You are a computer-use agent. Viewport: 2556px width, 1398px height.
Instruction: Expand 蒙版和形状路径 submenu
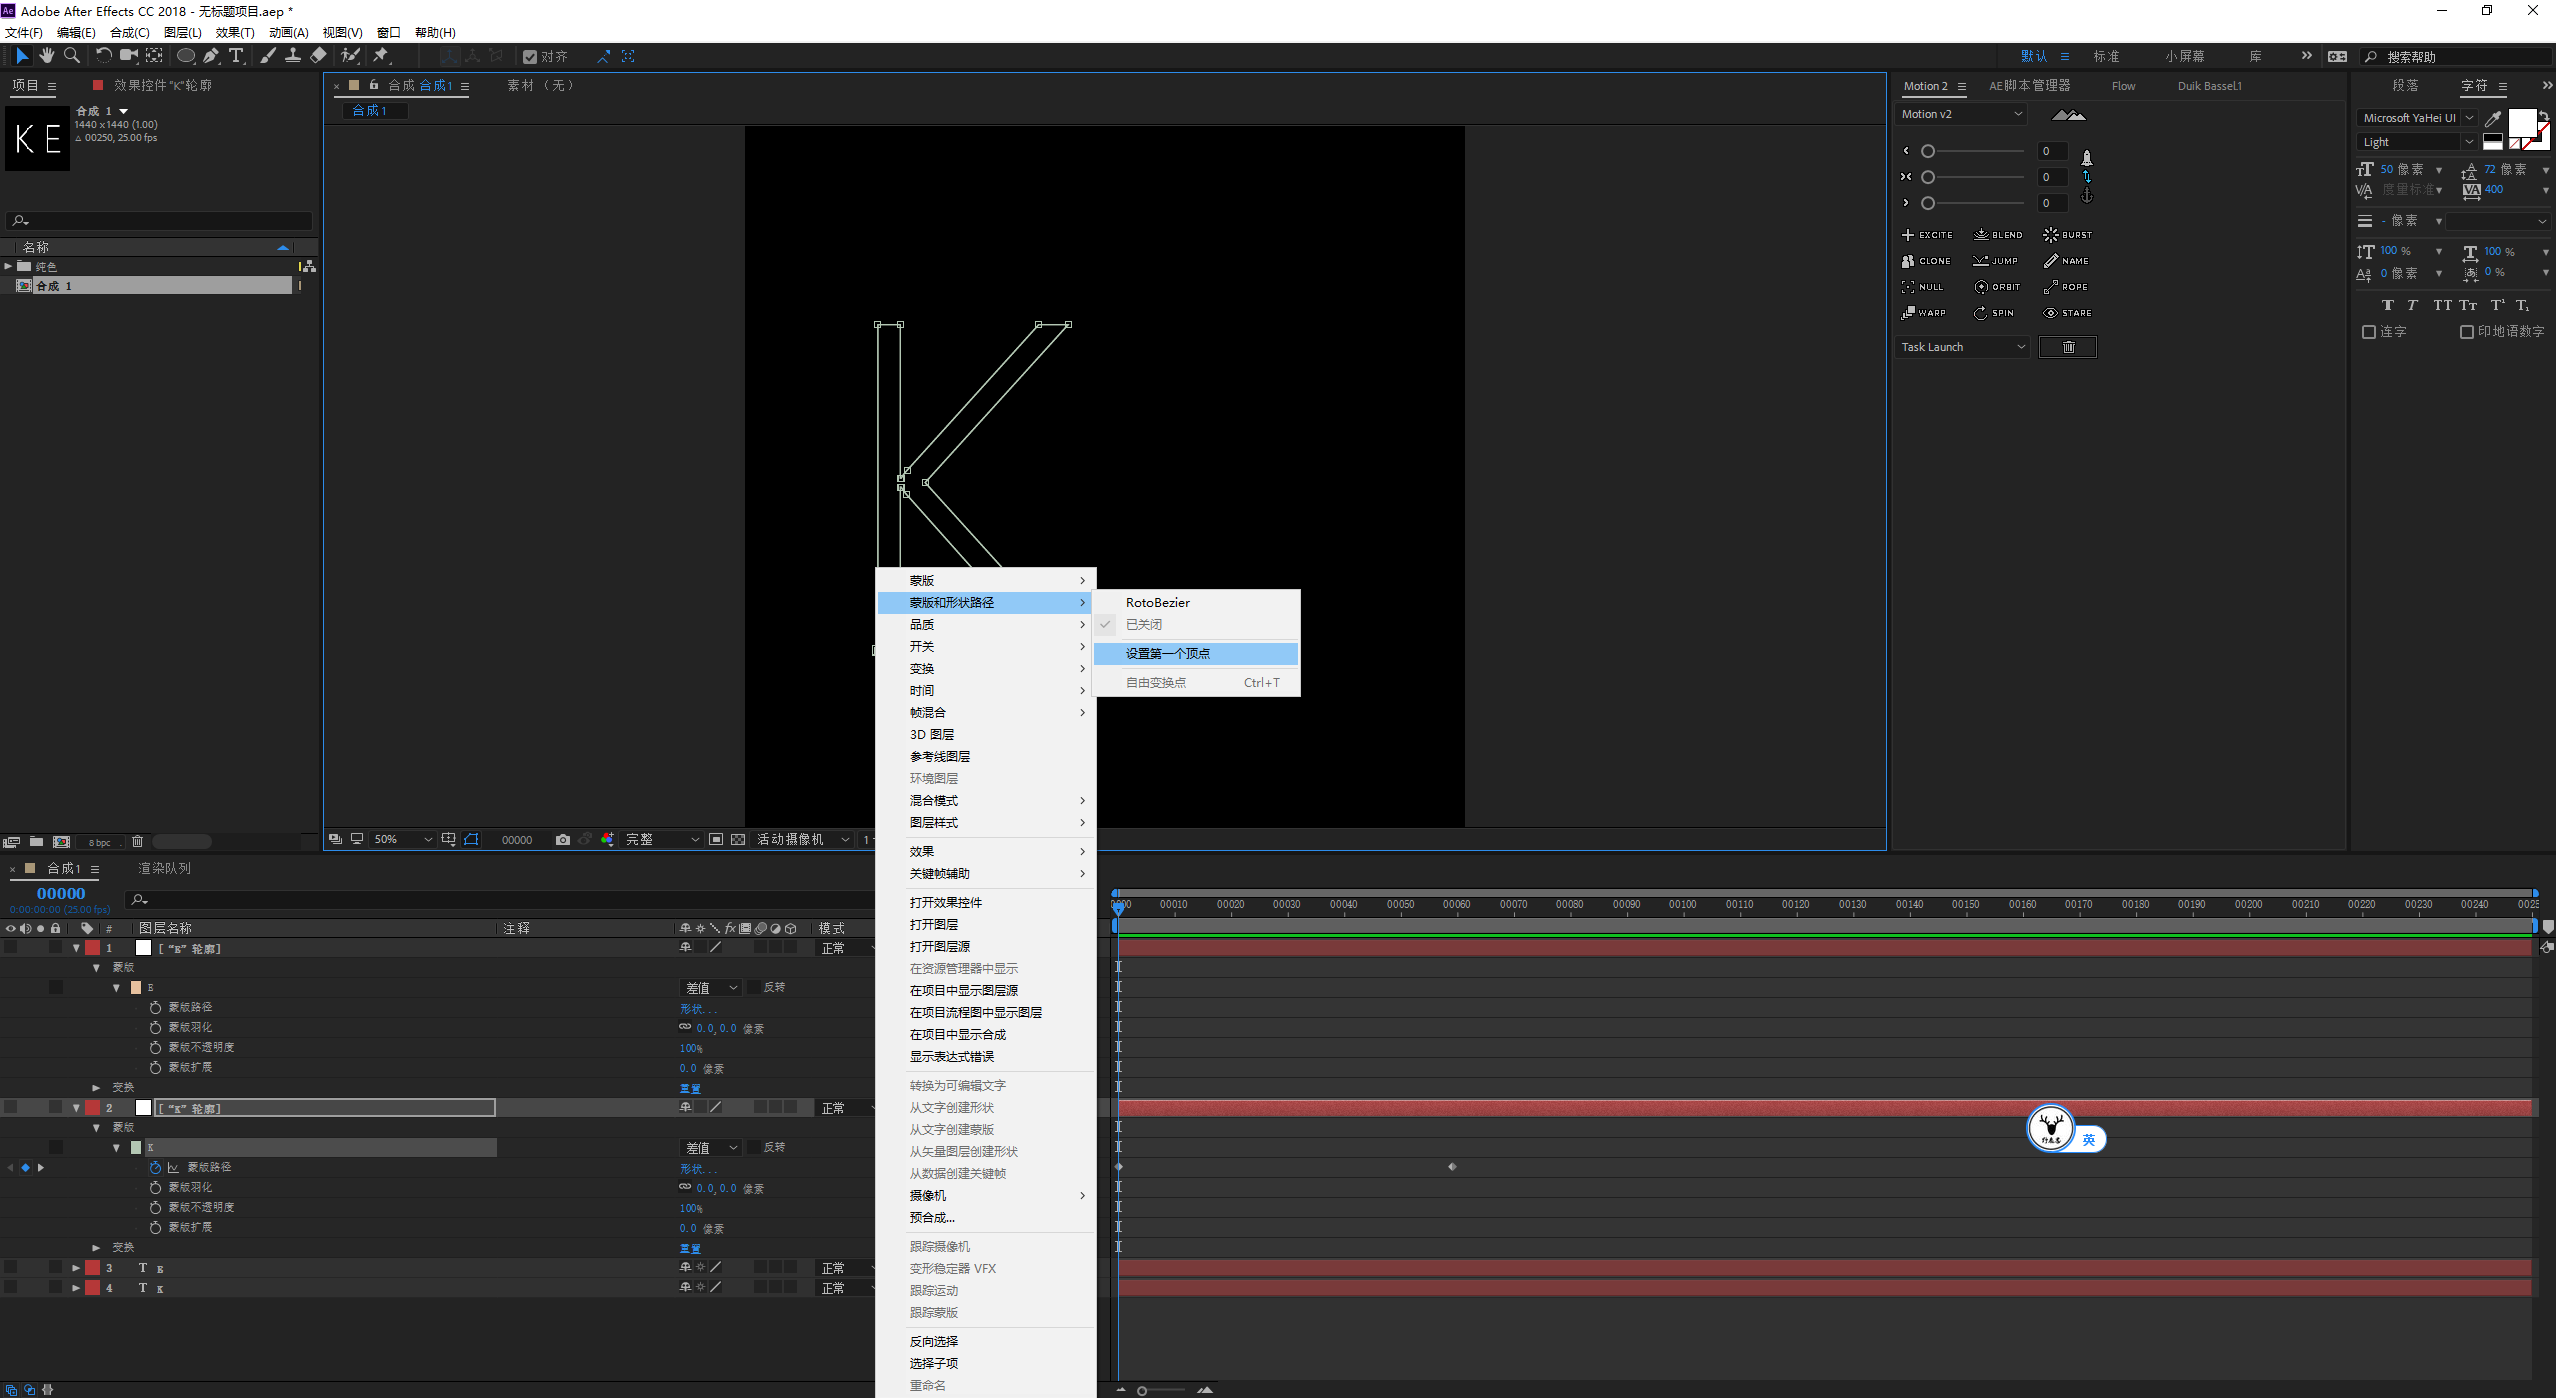(991, 601)
